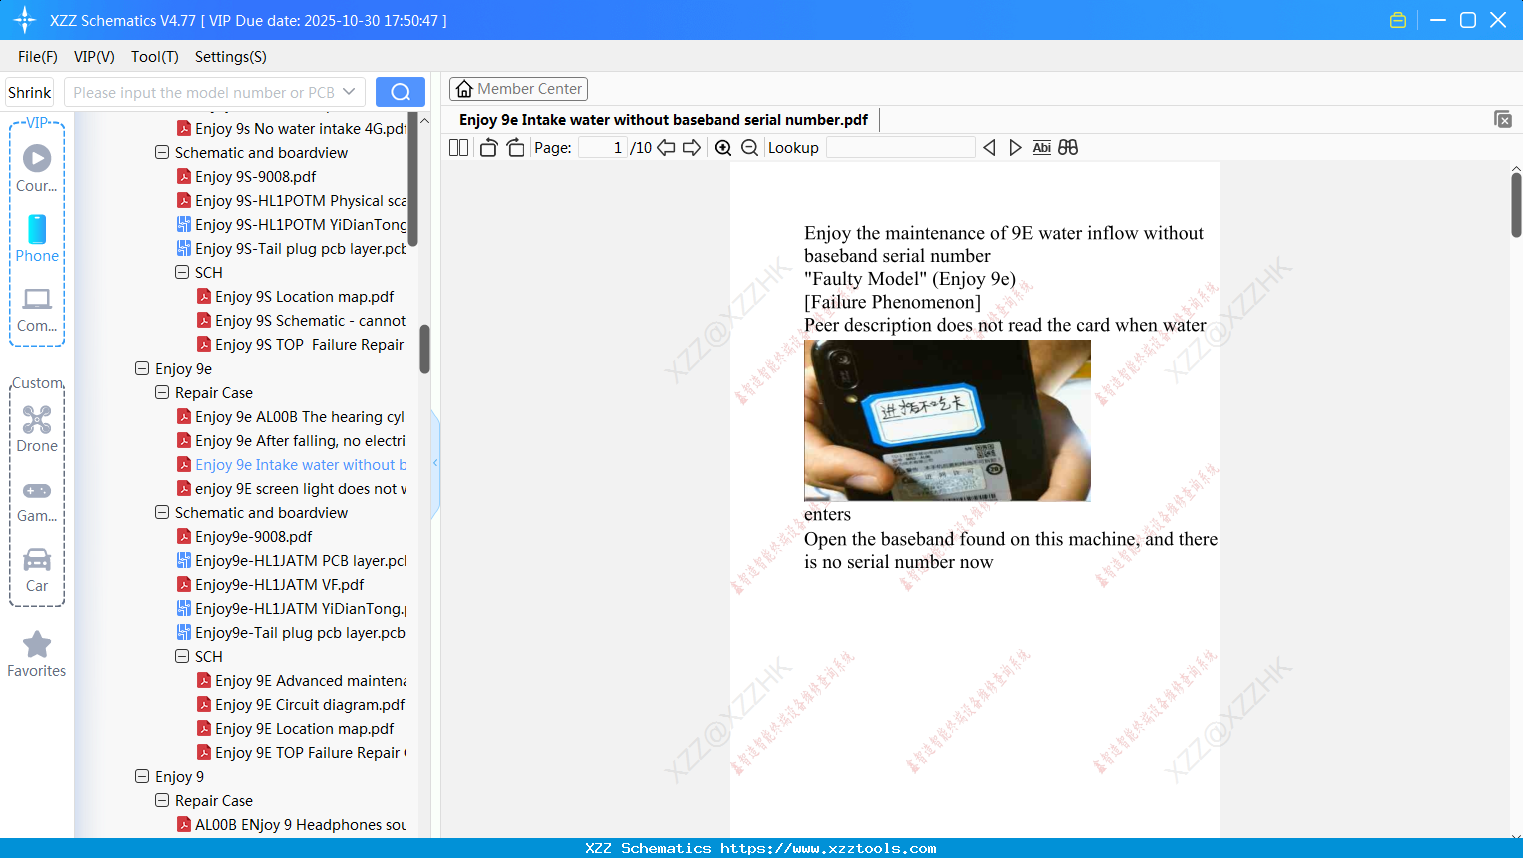Click the Page number field
This screenshot has height=858, width=1523.
pos(603,147)
